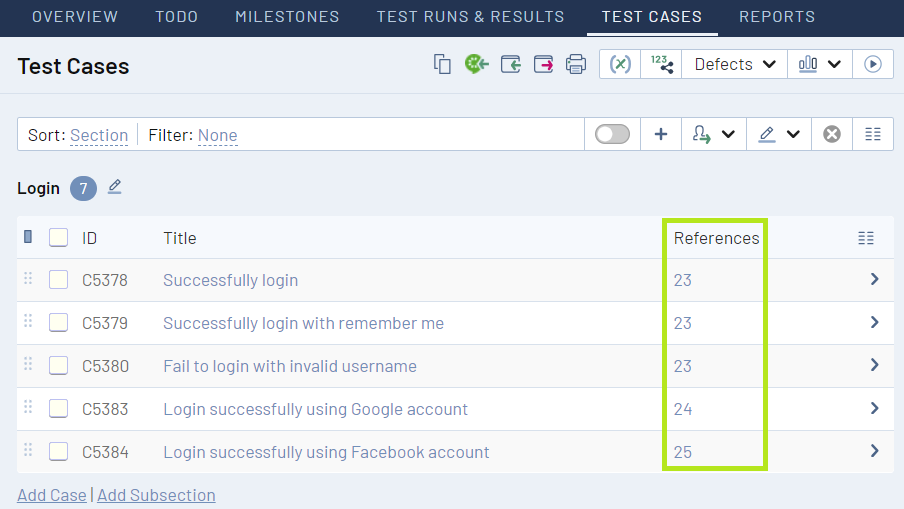Tick the select-all checkbox in table header
The height and width of the screenshot is (509, 904).
tap(59, 238)
